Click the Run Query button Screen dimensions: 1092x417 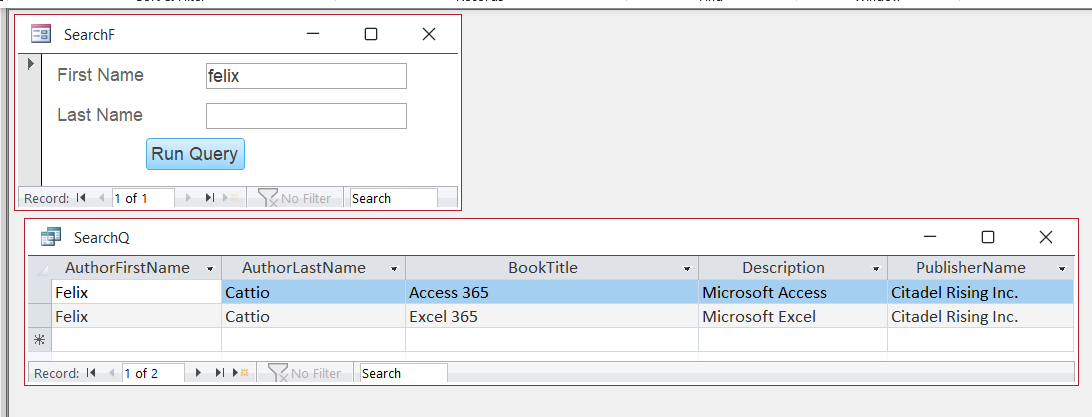tap(195, 154)
